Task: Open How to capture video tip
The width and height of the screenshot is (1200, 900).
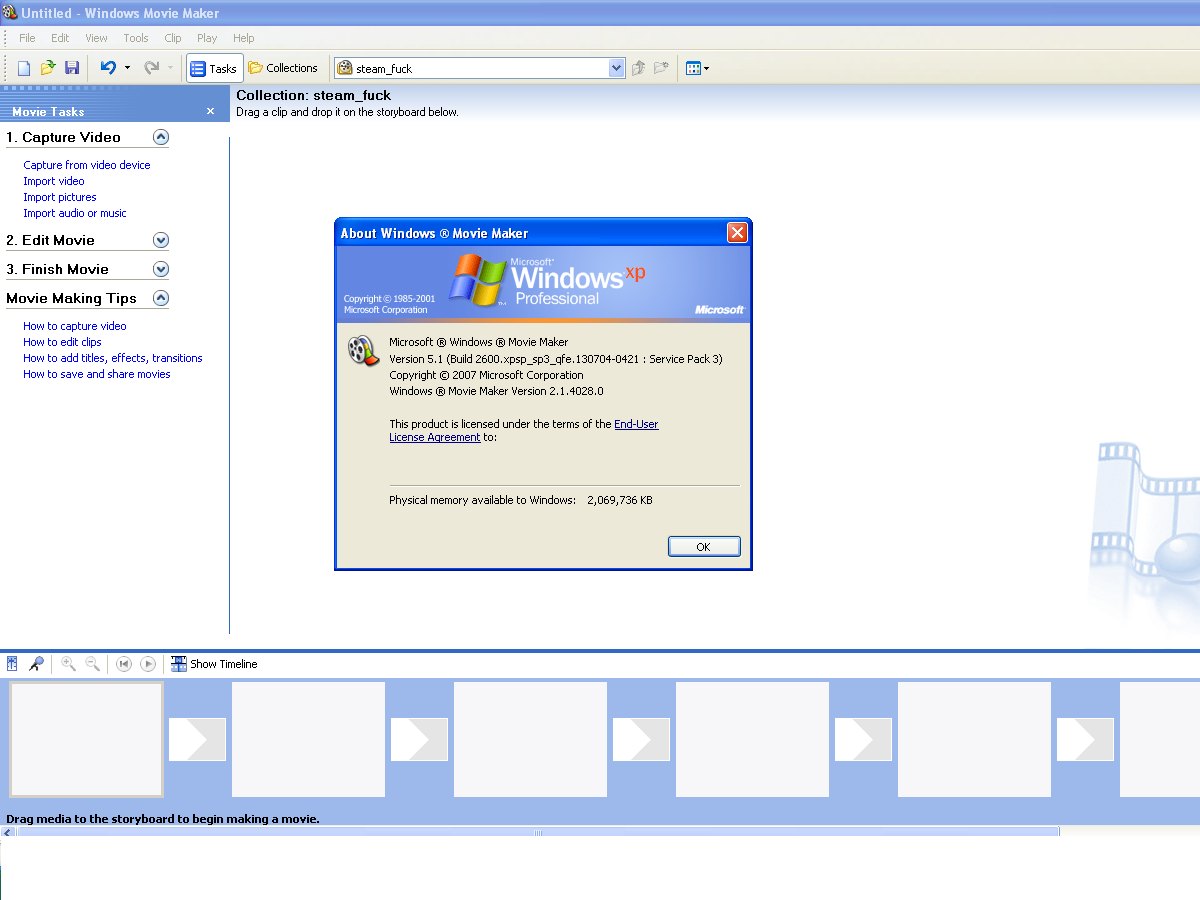Action: pos(75,326)
